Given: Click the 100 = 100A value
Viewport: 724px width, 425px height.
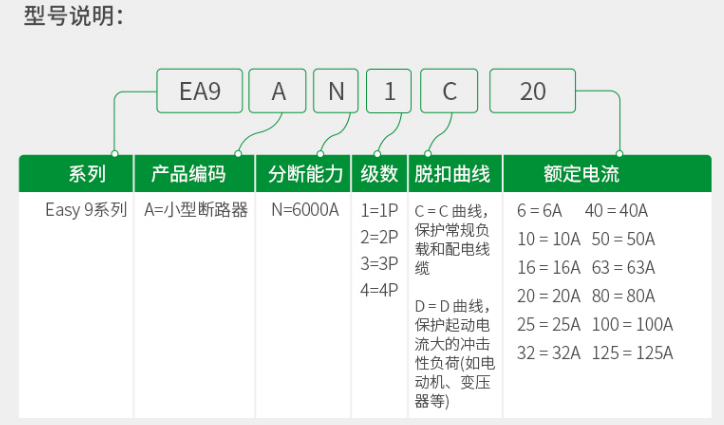Looking at the screenshot, I should [x=633, y=325].
